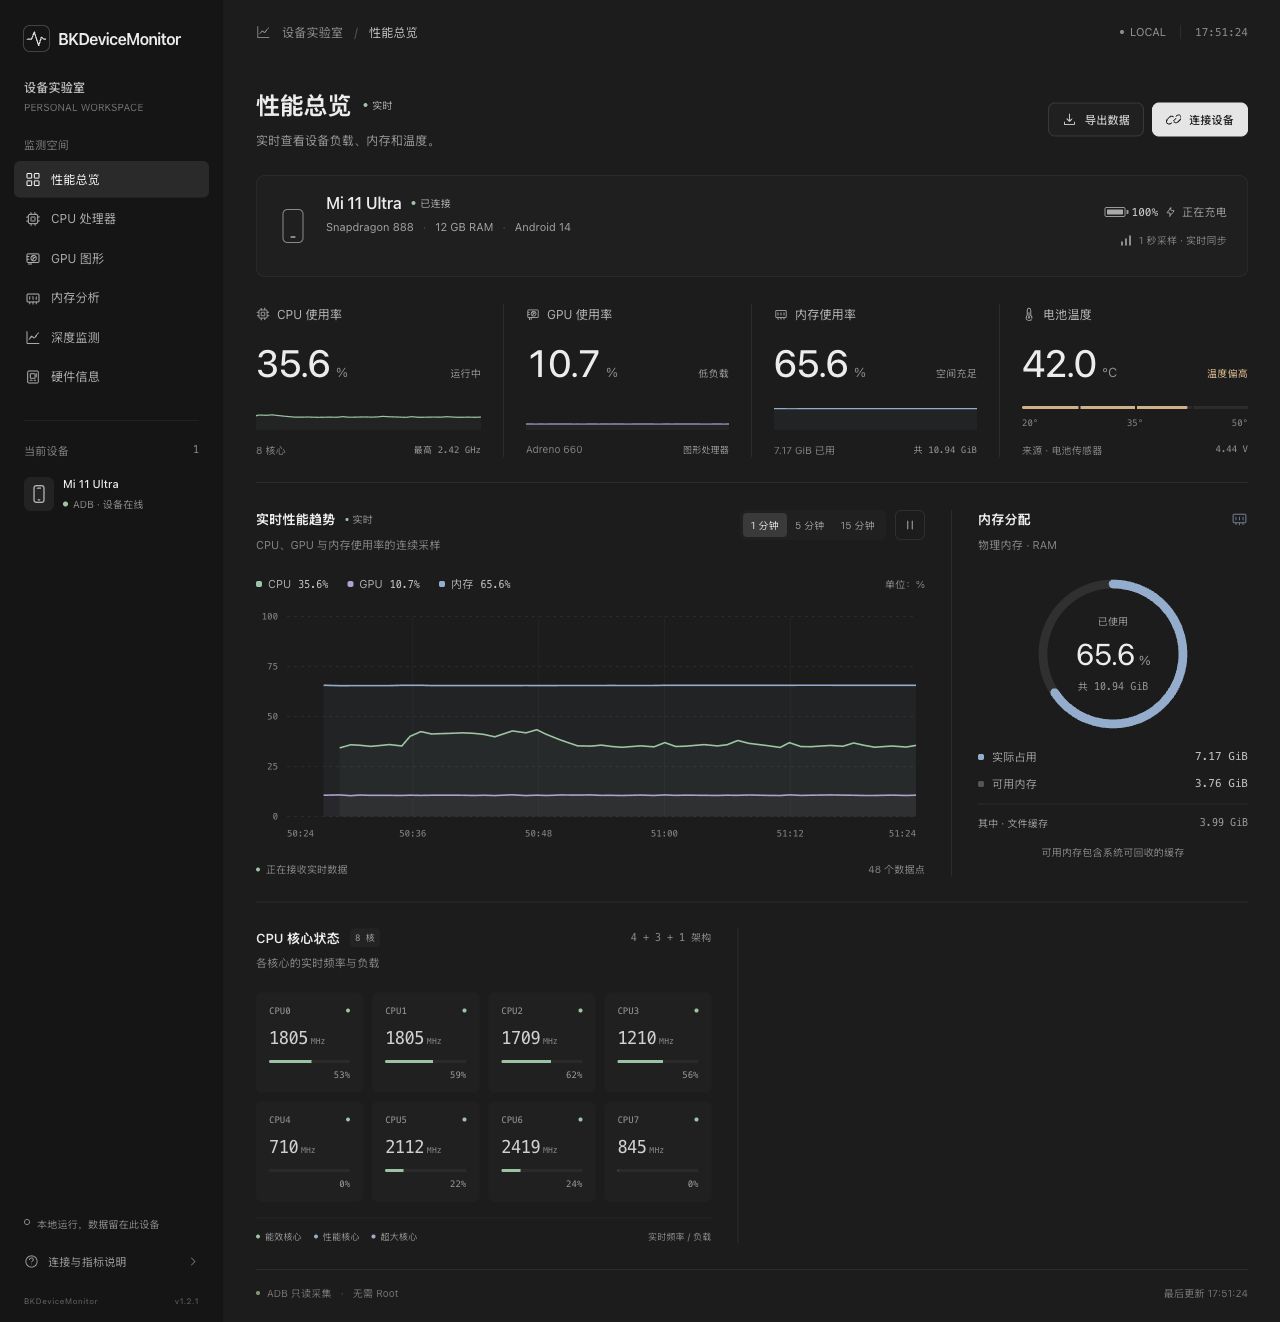Click the 能效核心 legend item
Image resolution: width=1280 pixels, height=1322 pixels.
(279, 1237)
